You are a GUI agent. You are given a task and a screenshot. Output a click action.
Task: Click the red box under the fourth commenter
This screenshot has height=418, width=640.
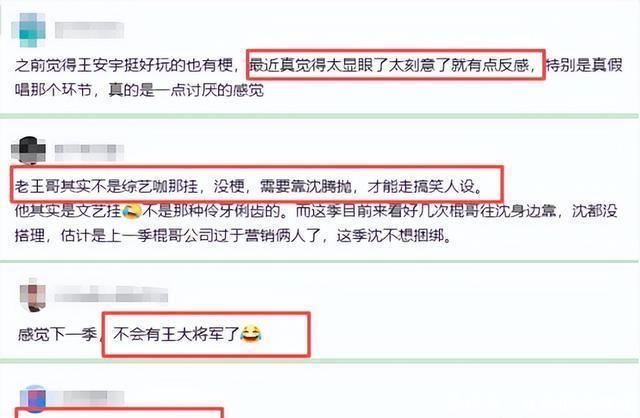[x=120, y=412]
